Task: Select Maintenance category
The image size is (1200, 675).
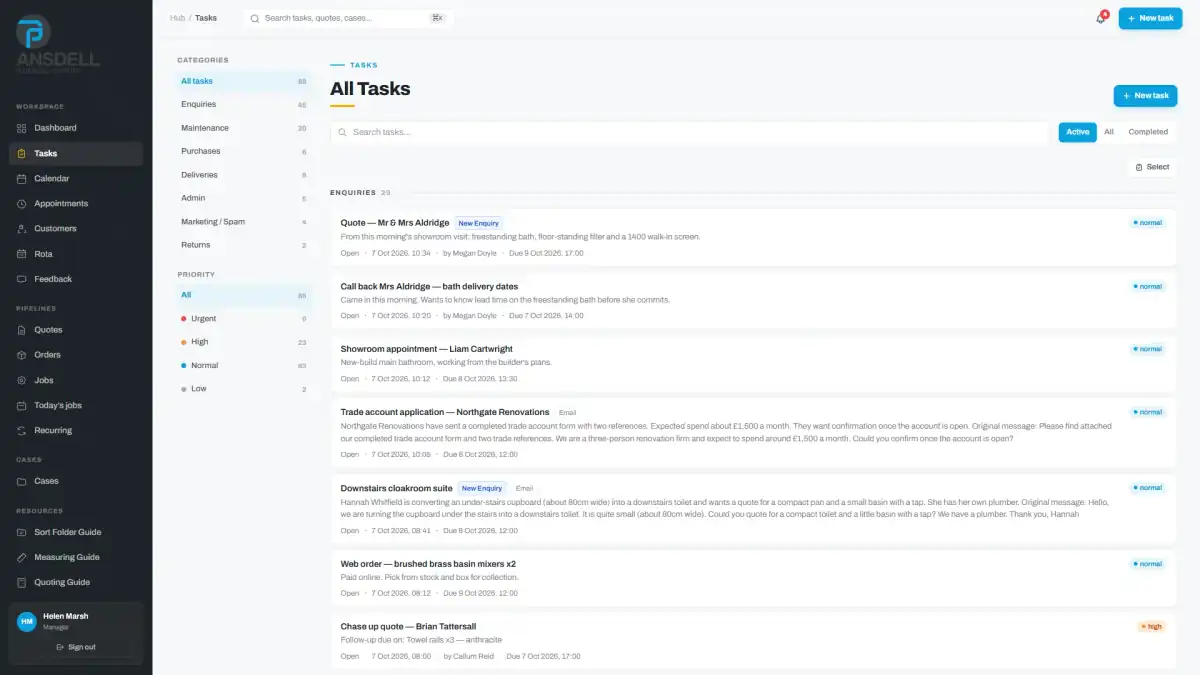Action: (244, 128)
